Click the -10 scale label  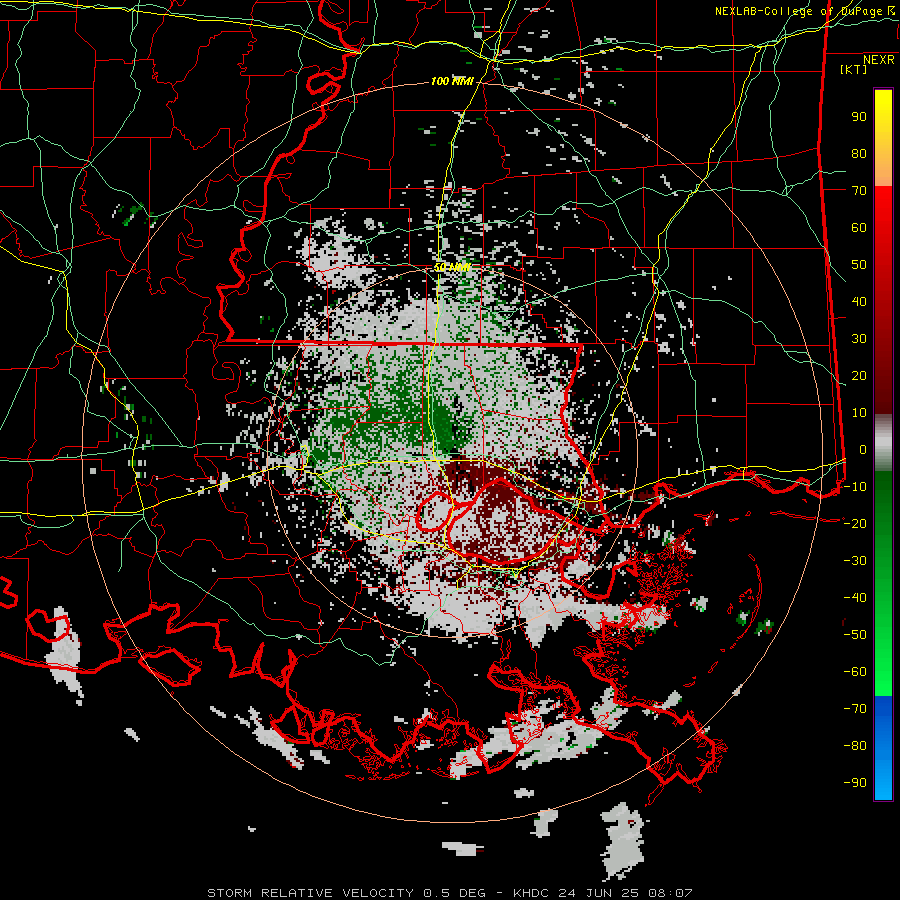[x=855, y=487]
